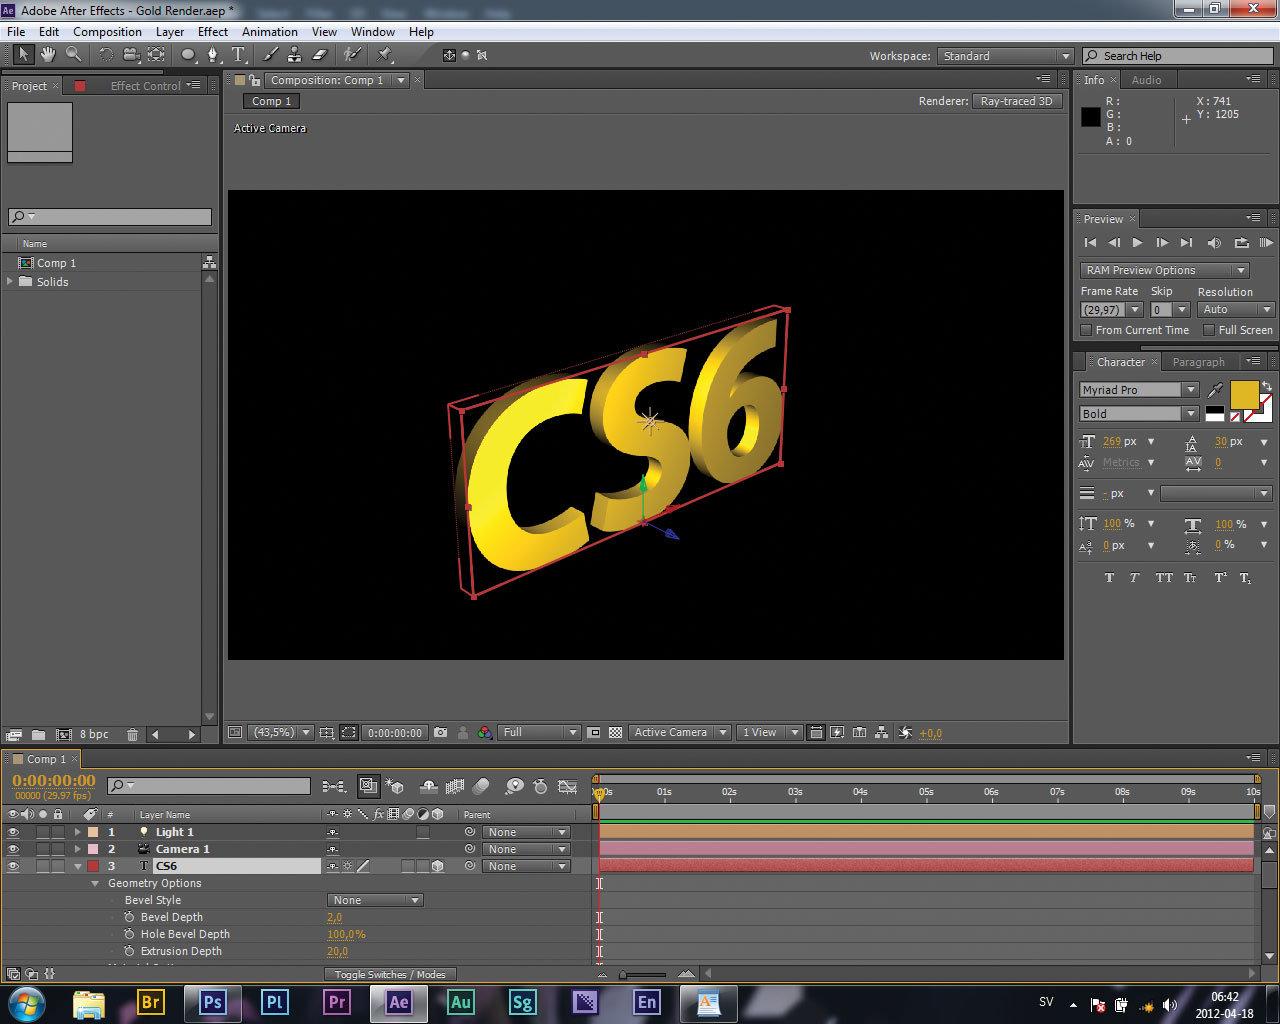This screenshot has height=1024, width=1280.
Task: Select the Zoom tool in toolbar
Action: point(73,55)
